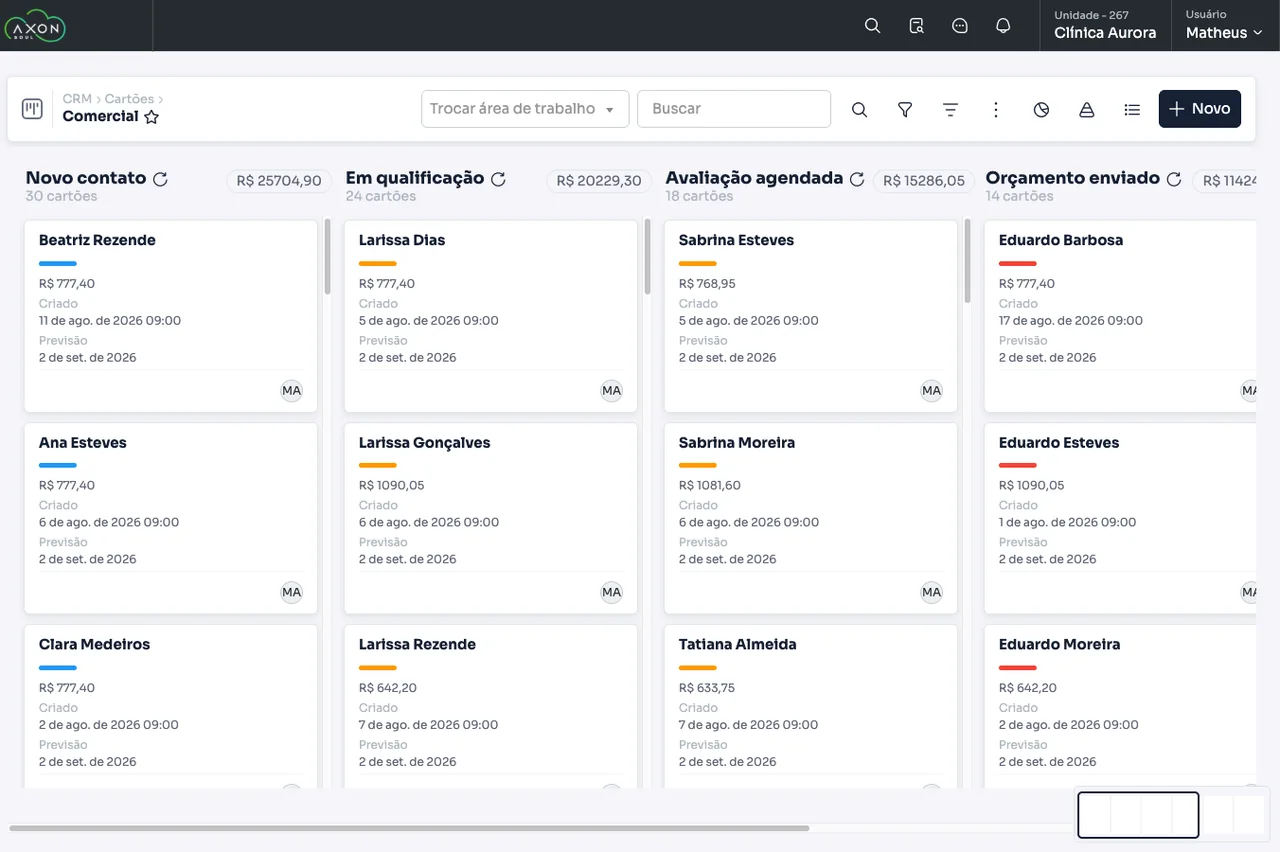Click '11 de ago. de 2026 09:00' date

click(110, 321)
